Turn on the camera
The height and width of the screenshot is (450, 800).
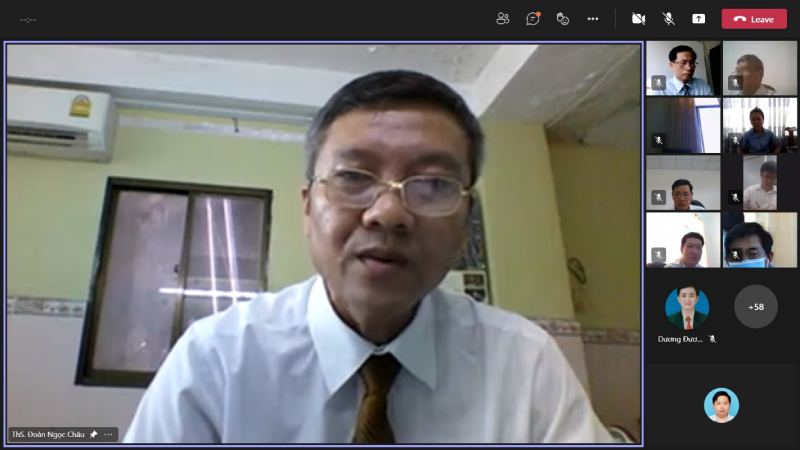point(638,18)
